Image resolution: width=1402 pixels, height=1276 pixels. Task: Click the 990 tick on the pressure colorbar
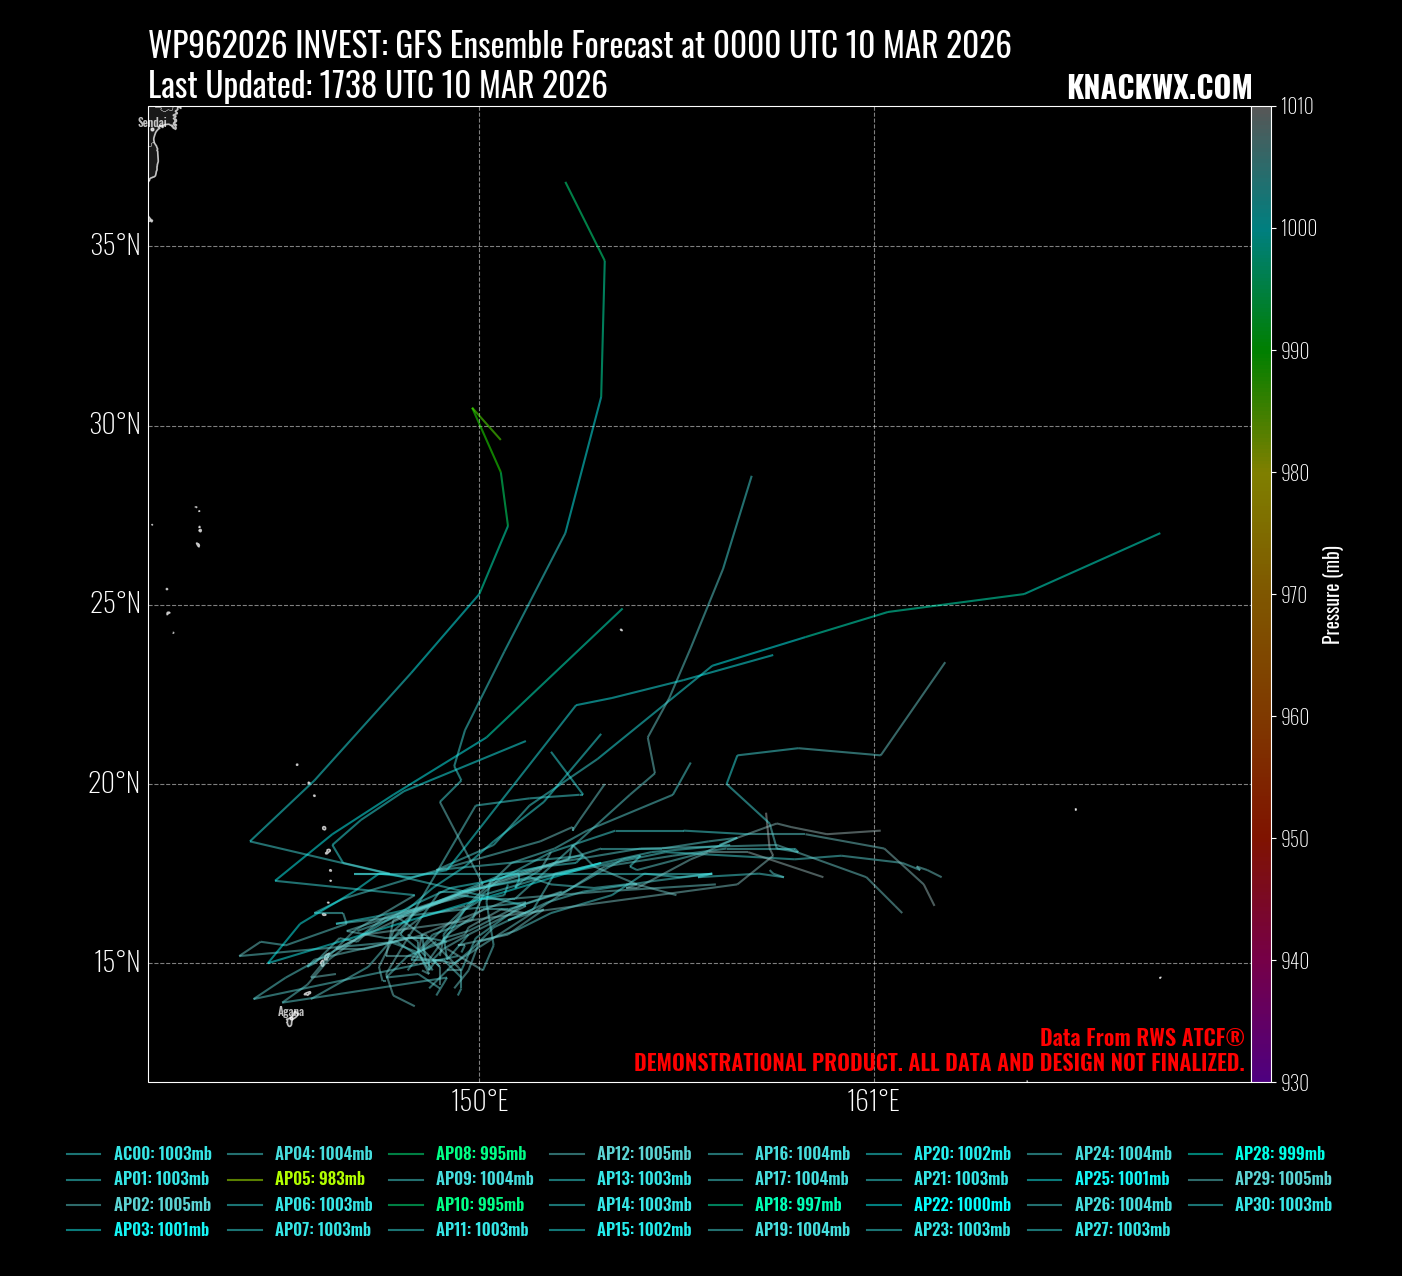tap(1295, 351)
